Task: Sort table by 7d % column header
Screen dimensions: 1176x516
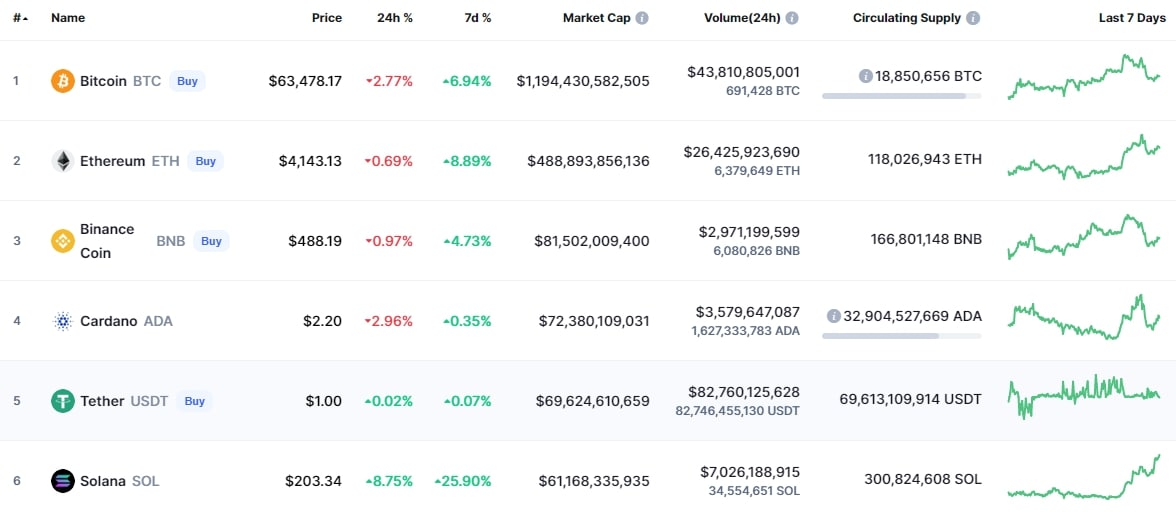Action: point(477,18)
